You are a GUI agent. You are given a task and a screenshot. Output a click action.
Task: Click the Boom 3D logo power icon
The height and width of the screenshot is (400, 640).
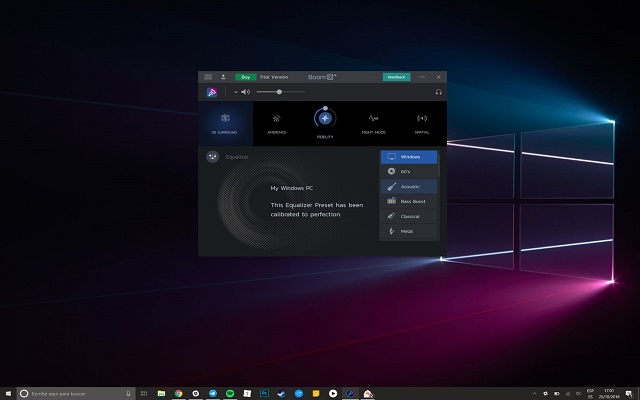tap(213, 92)
